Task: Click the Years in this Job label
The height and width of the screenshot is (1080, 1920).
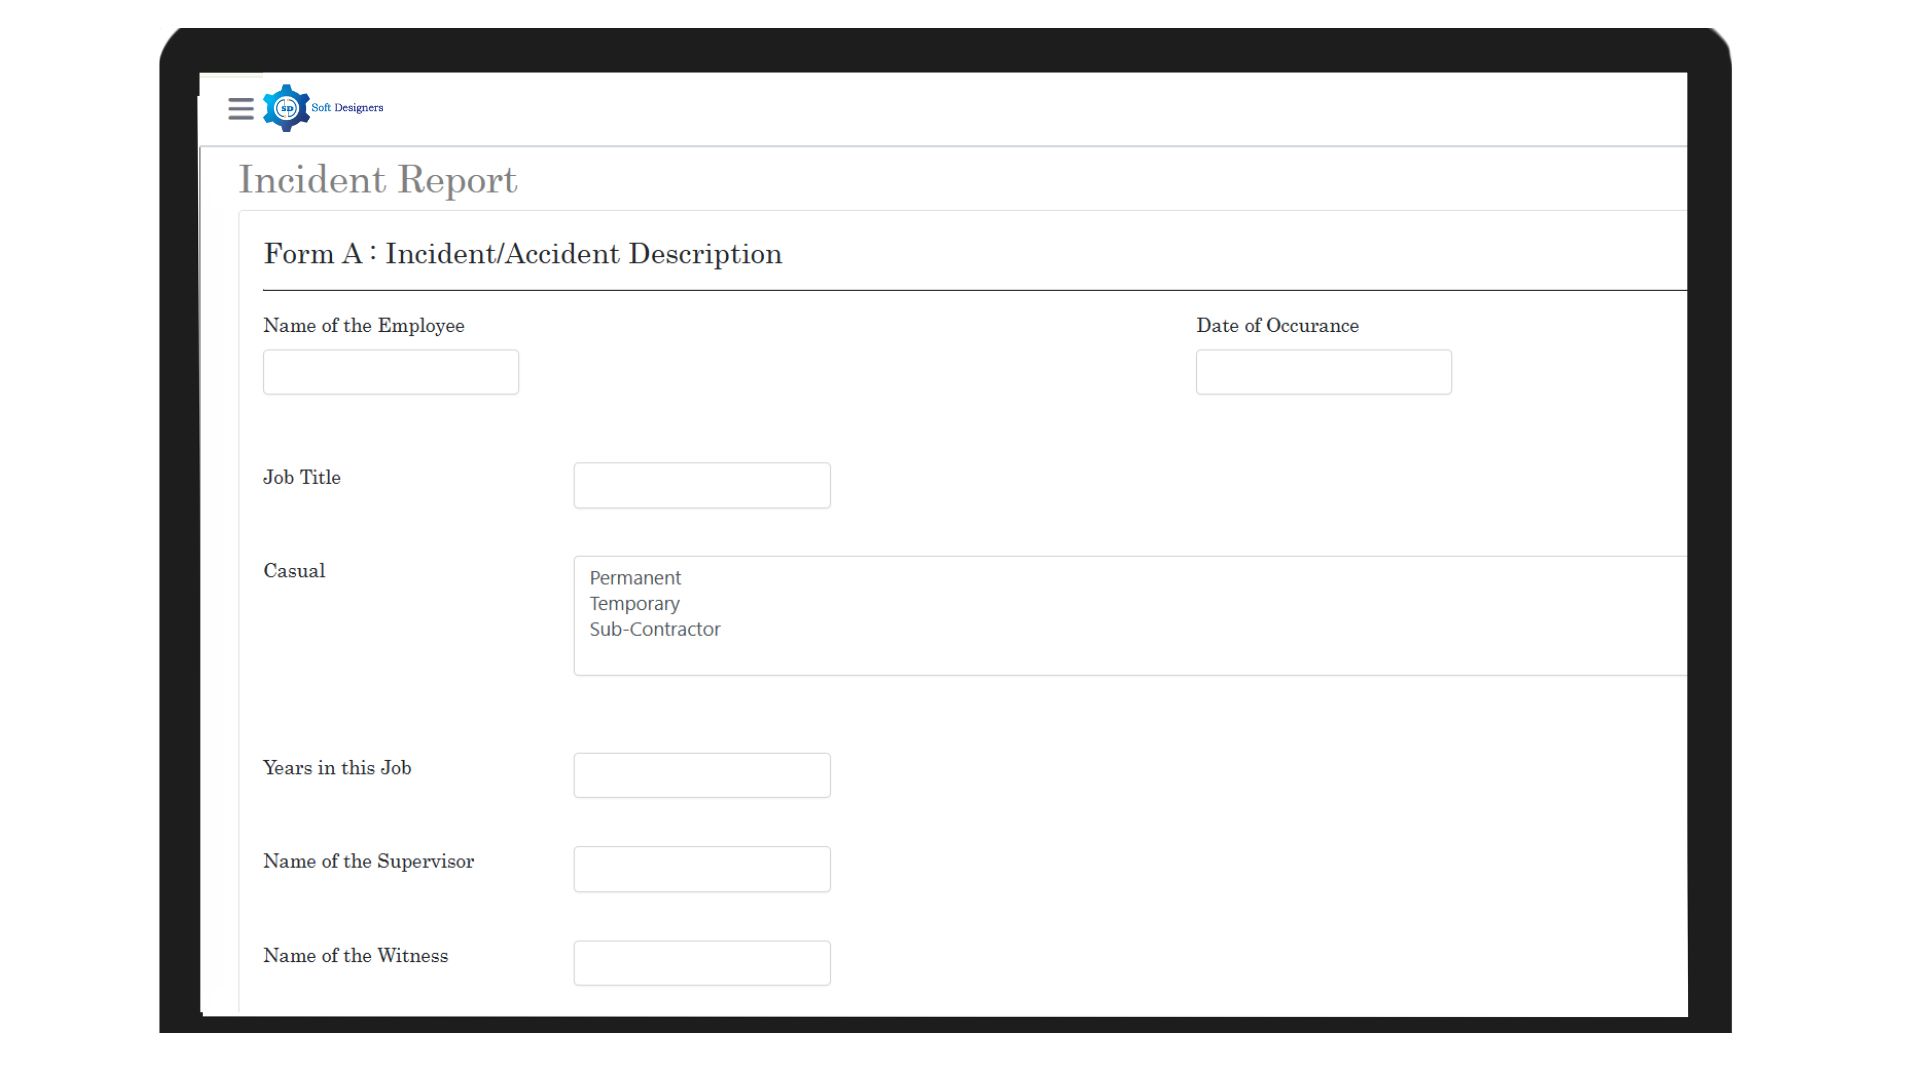Action: click(337, 768)
